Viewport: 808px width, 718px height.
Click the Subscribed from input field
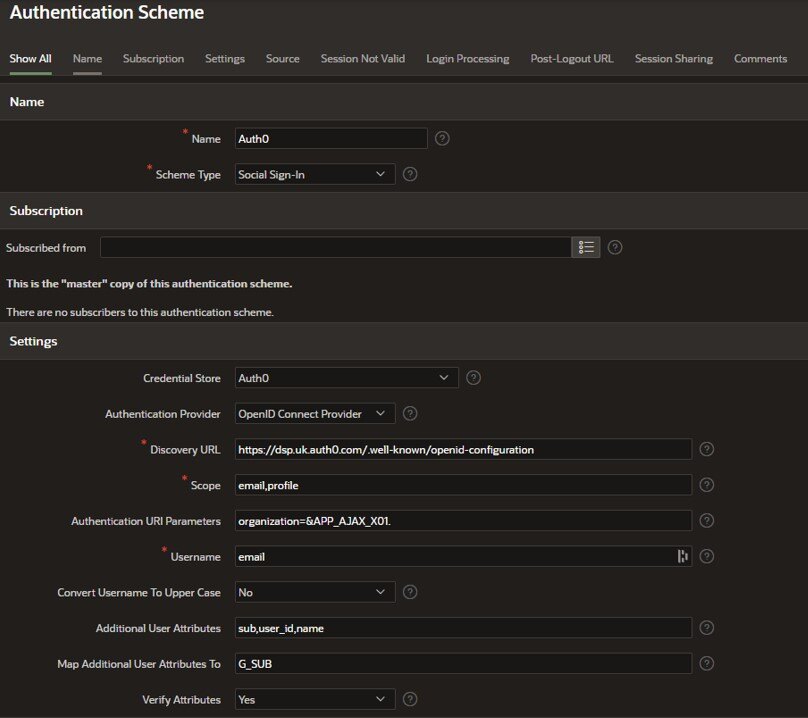coord(335,247)
